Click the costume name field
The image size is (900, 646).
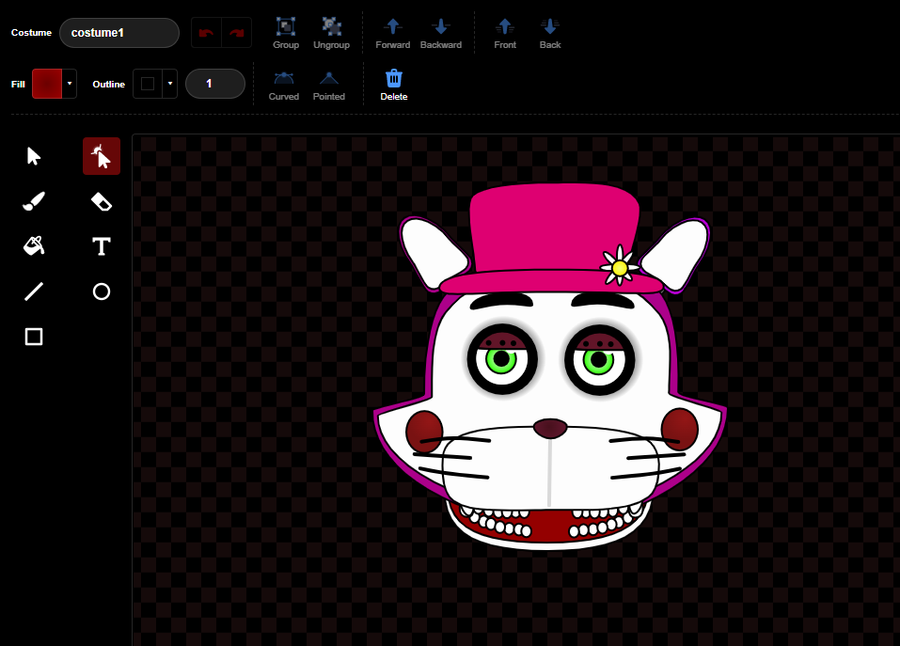119,33
